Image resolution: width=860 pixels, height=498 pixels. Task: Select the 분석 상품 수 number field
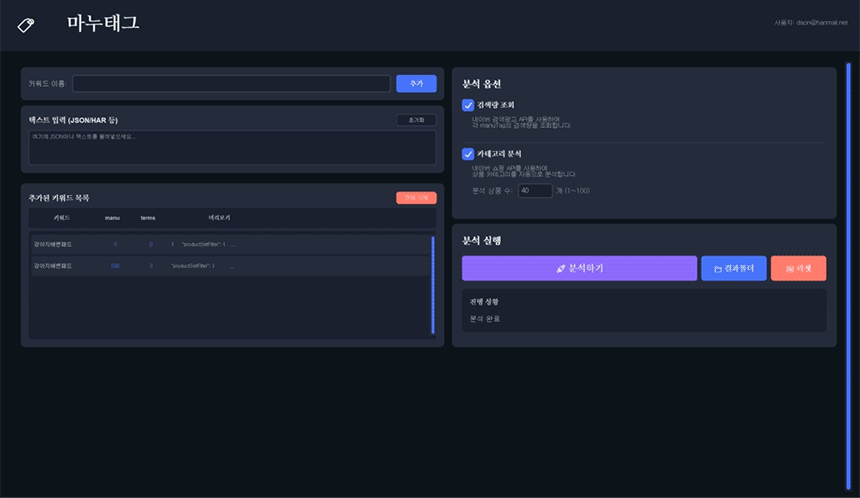(x=535, y=190)
